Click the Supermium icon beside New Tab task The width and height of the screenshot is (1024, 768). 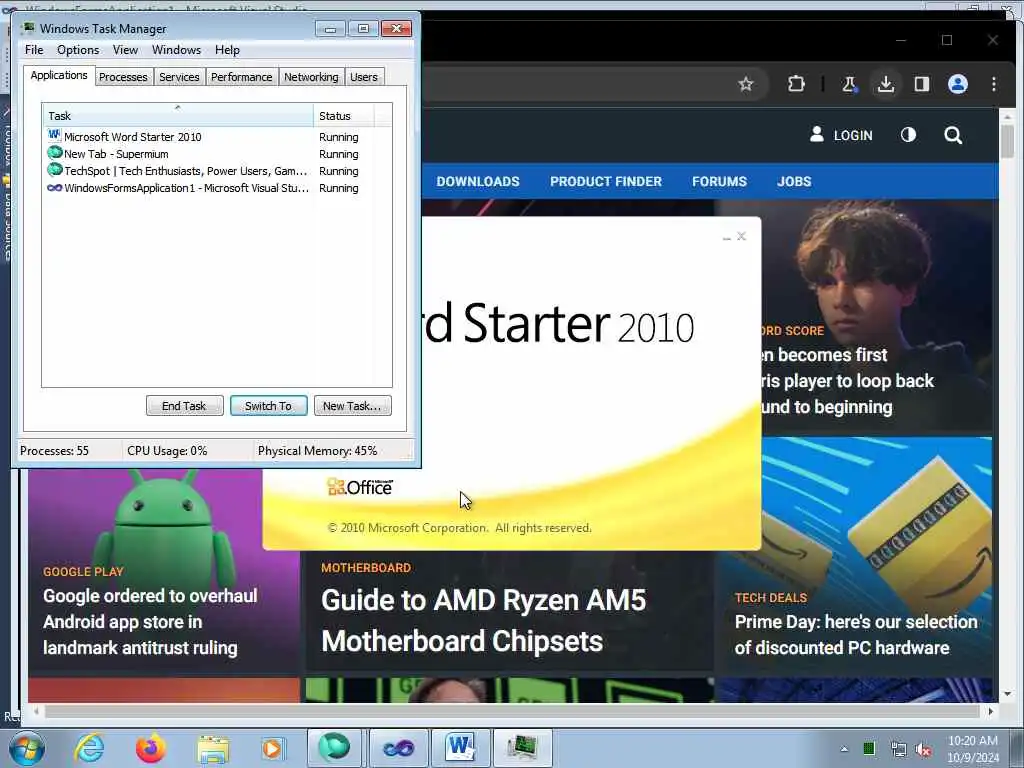pos(55,153)
